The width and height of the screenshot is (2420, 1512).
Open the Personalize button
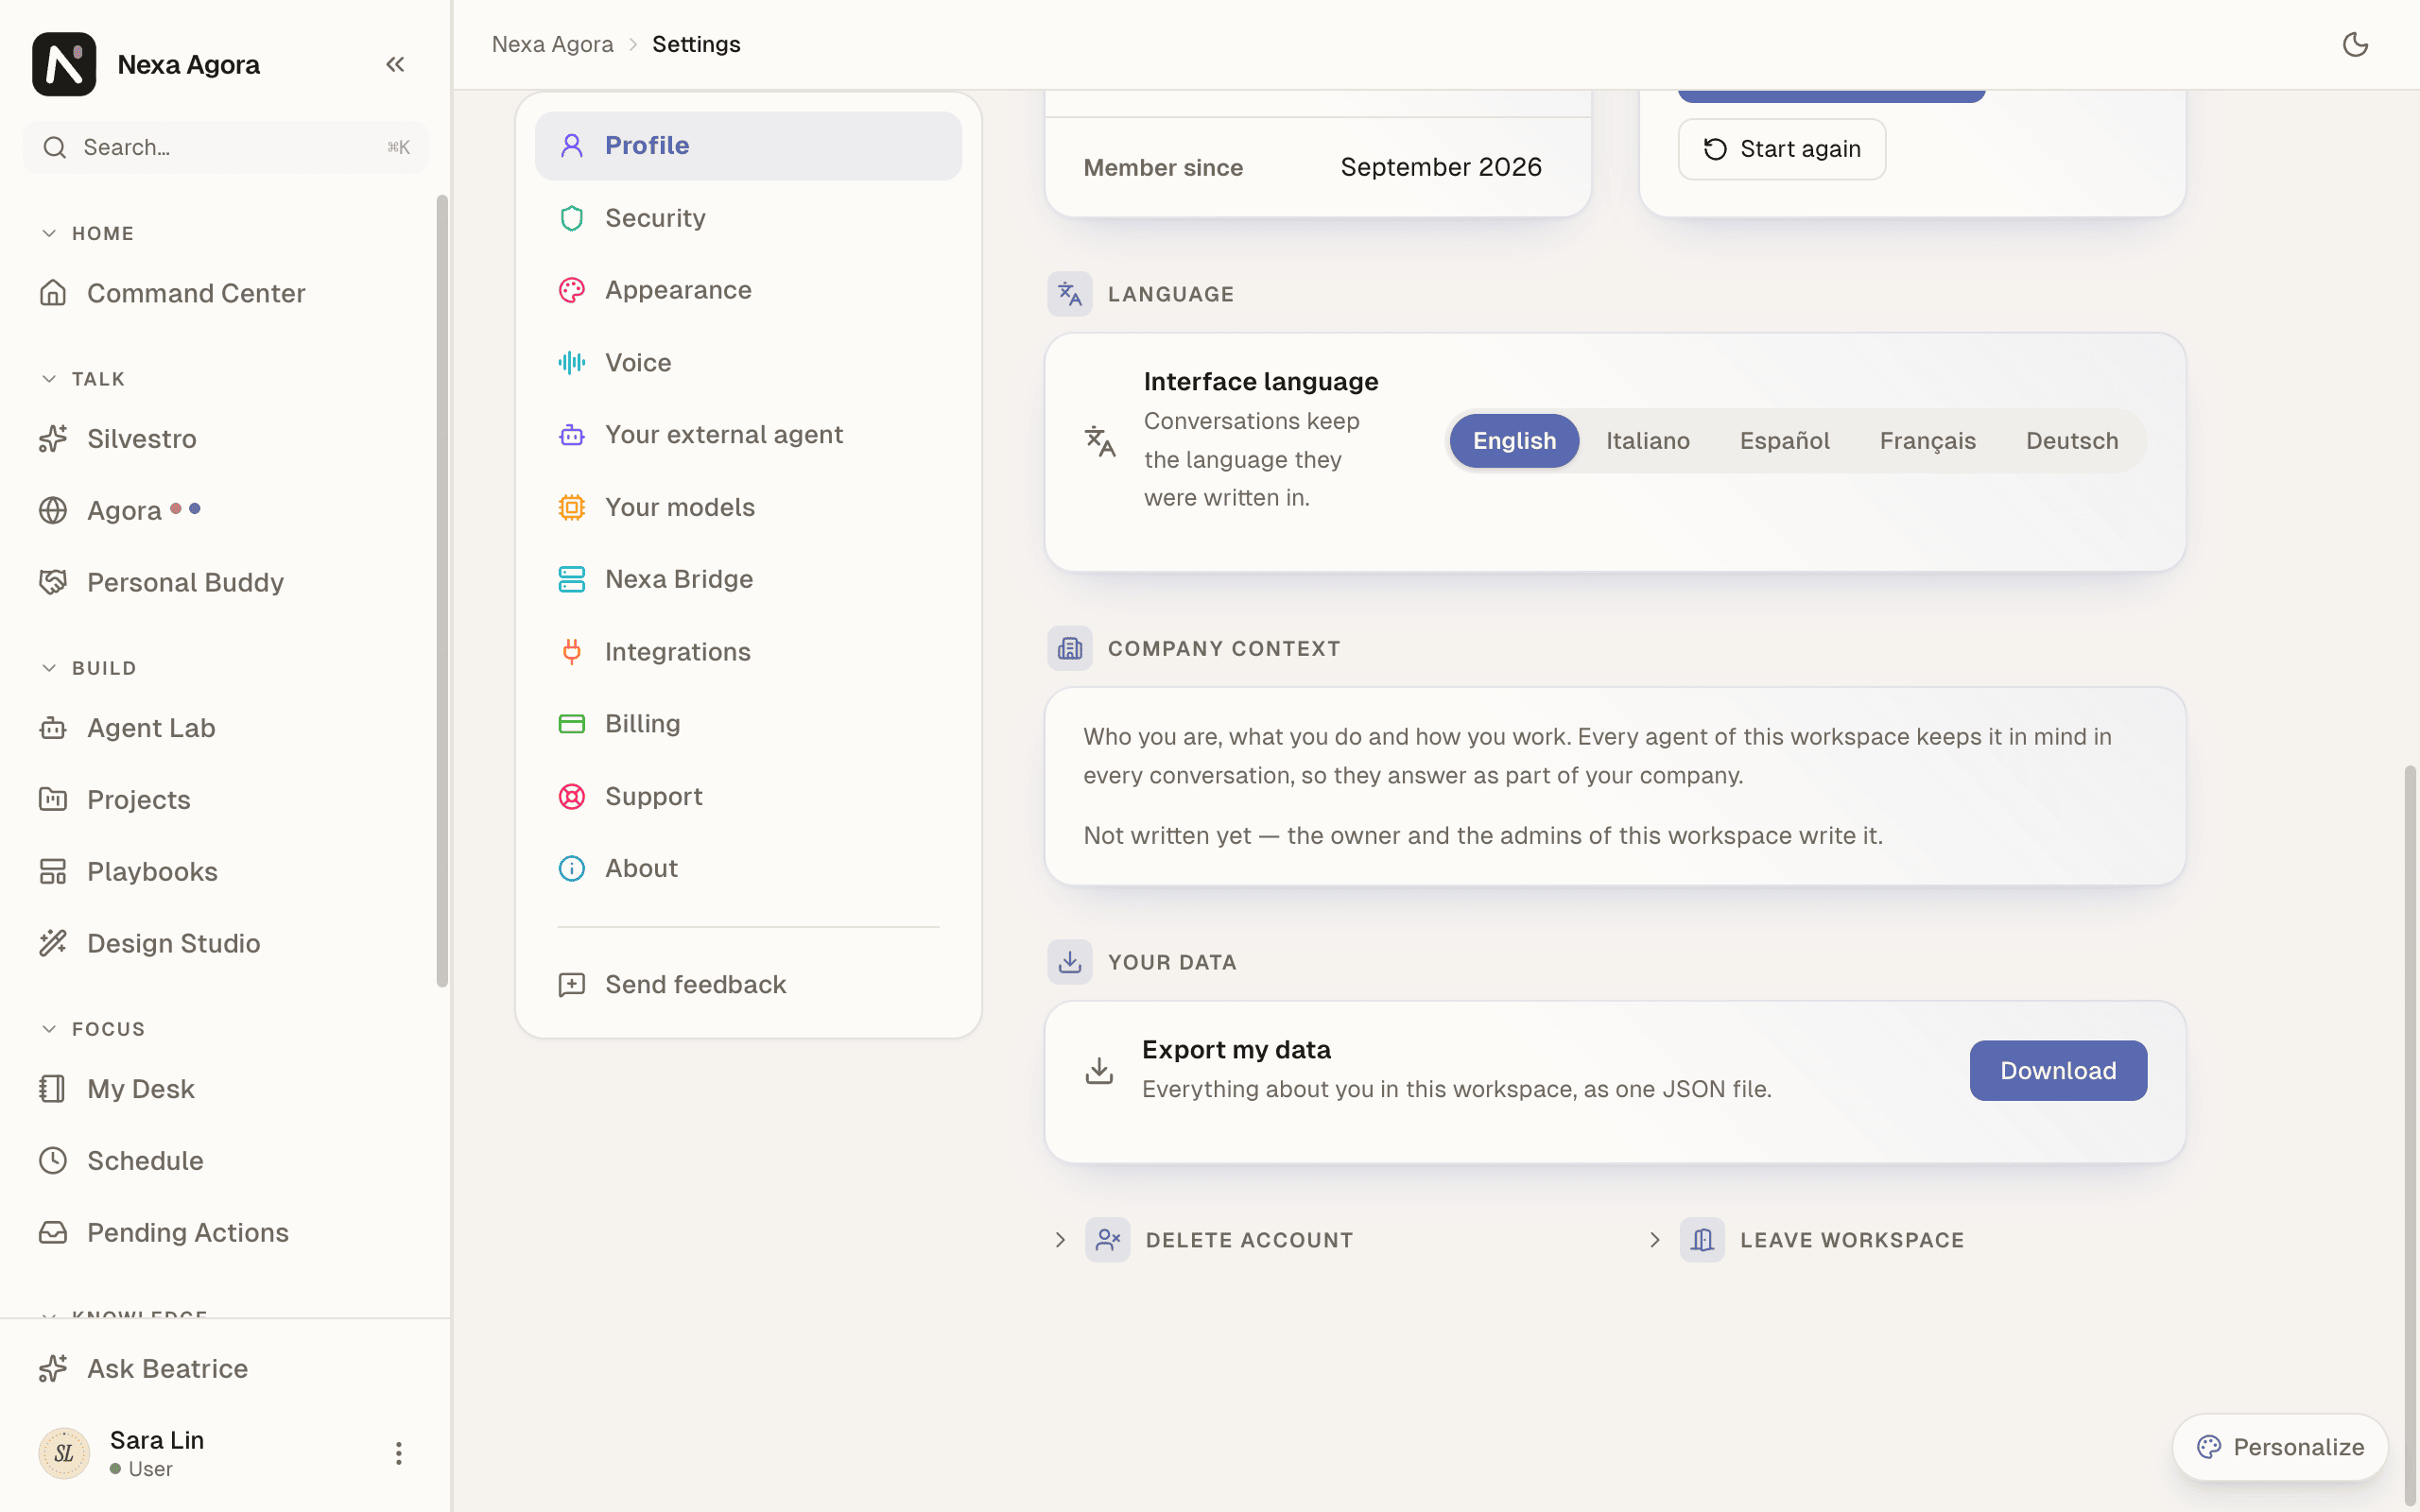click(x=2280, y=1447)
